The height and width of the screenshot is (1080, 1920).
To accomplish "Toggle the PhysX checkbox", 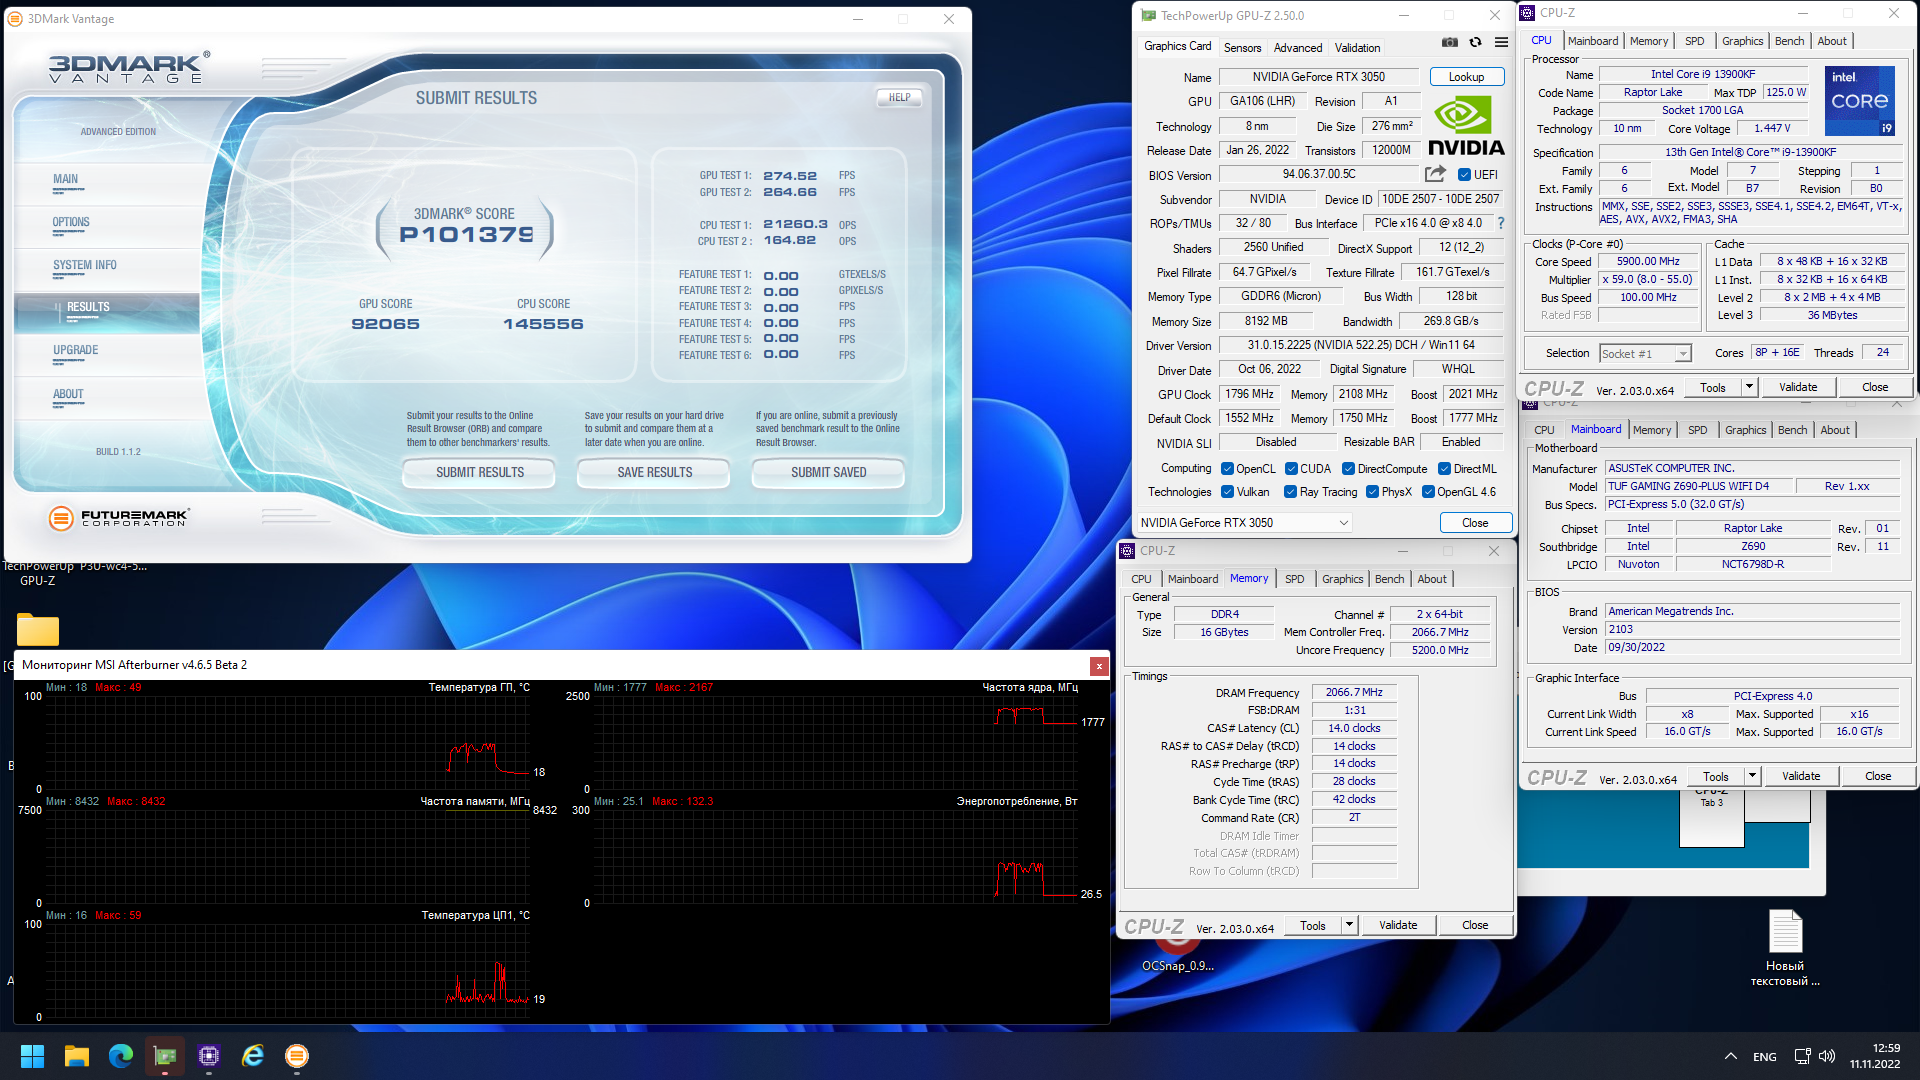I will (1373, 492).
